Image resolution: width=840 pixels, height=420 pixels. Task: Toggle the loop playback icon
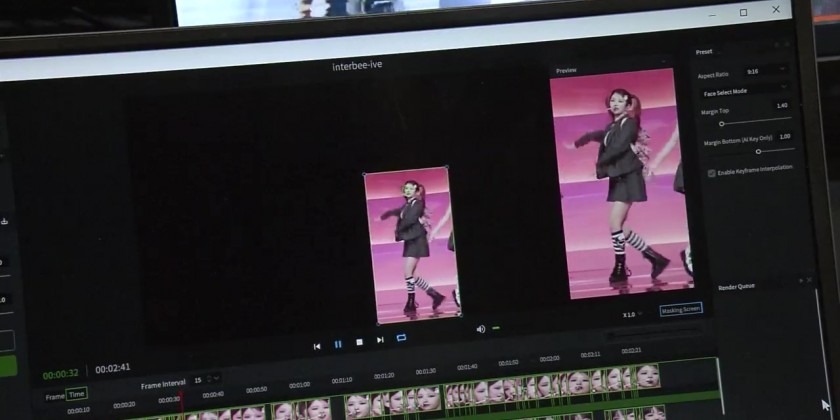401,338
